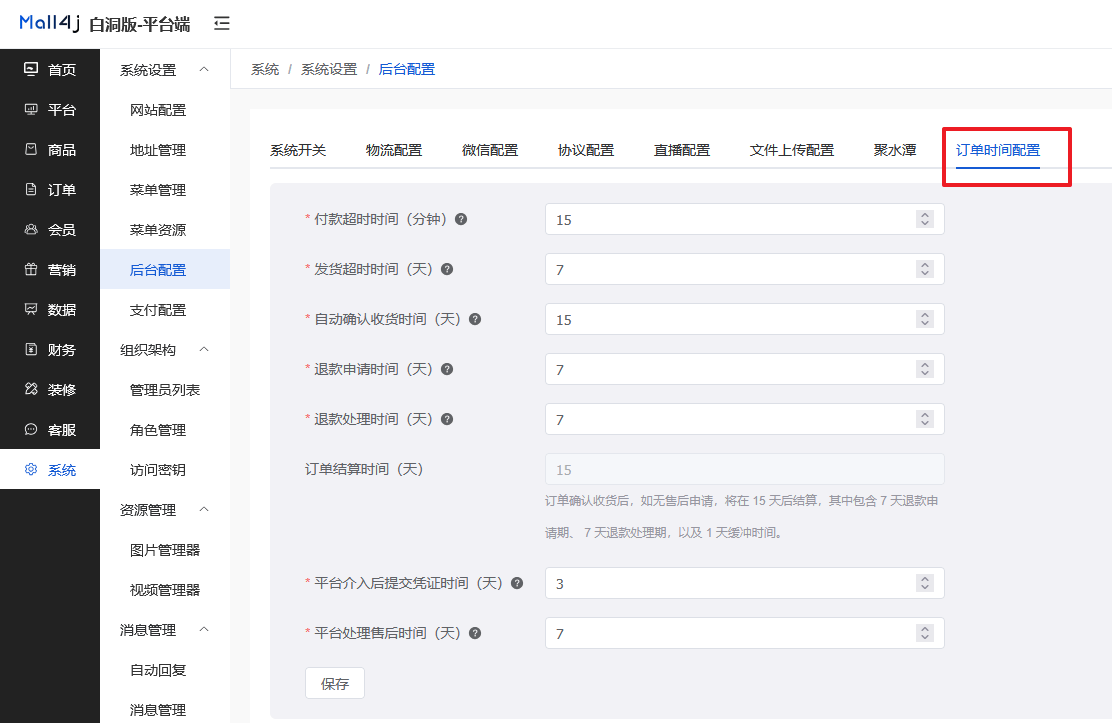Screen dimensions: 1112x723
Task: Show help tooltip for 退款申请时间
Action: [447, 369]
